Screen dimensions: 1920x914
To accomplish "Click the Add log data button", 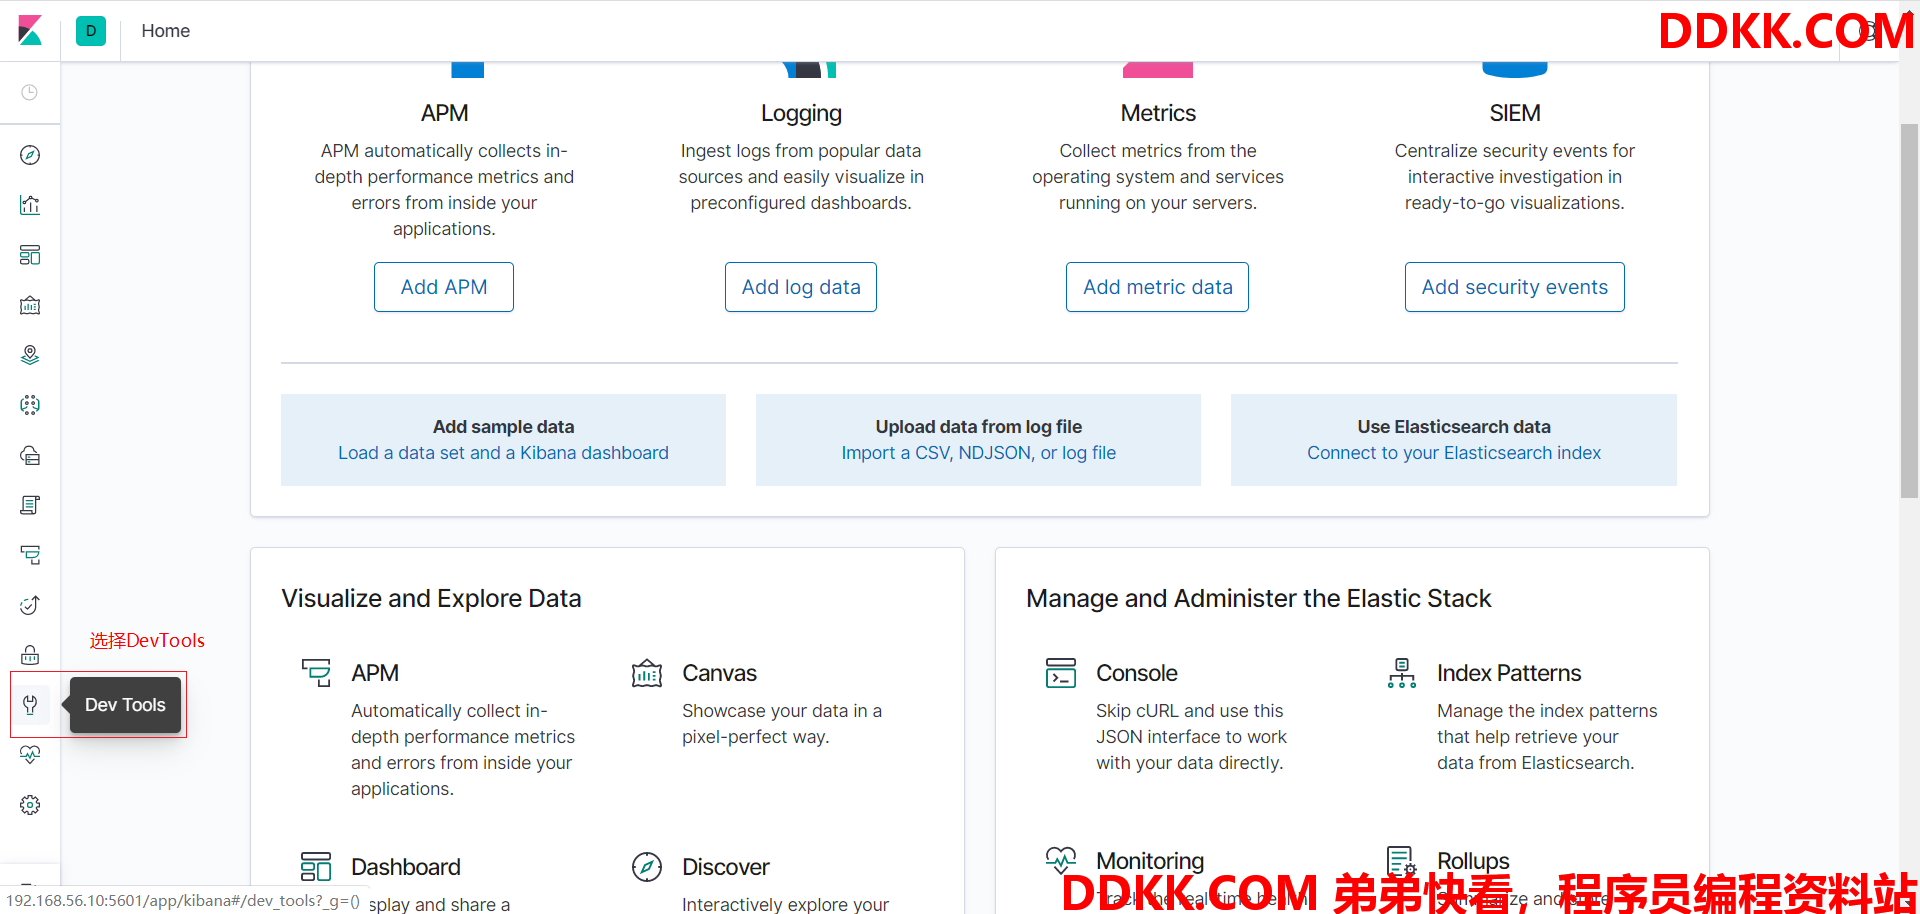I will [x=801, y=287].
